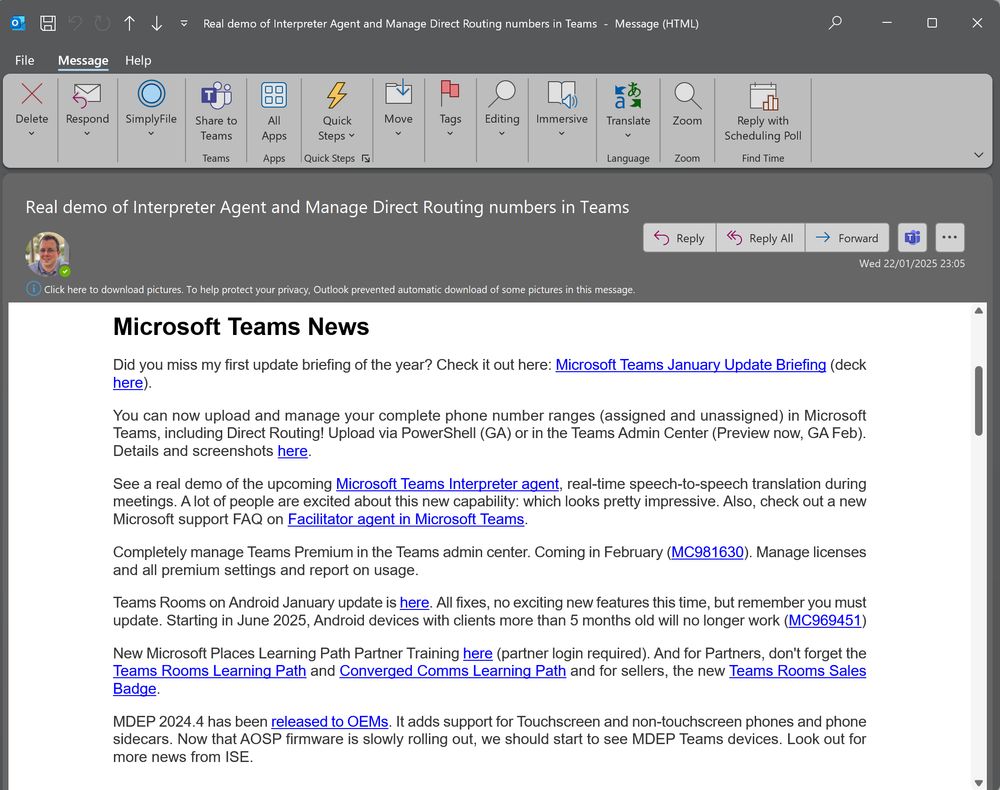This screenshot has height=790, width=1000.
Task: Open the Quick Steps dialog launcher
Action: [x=365, y=158]
